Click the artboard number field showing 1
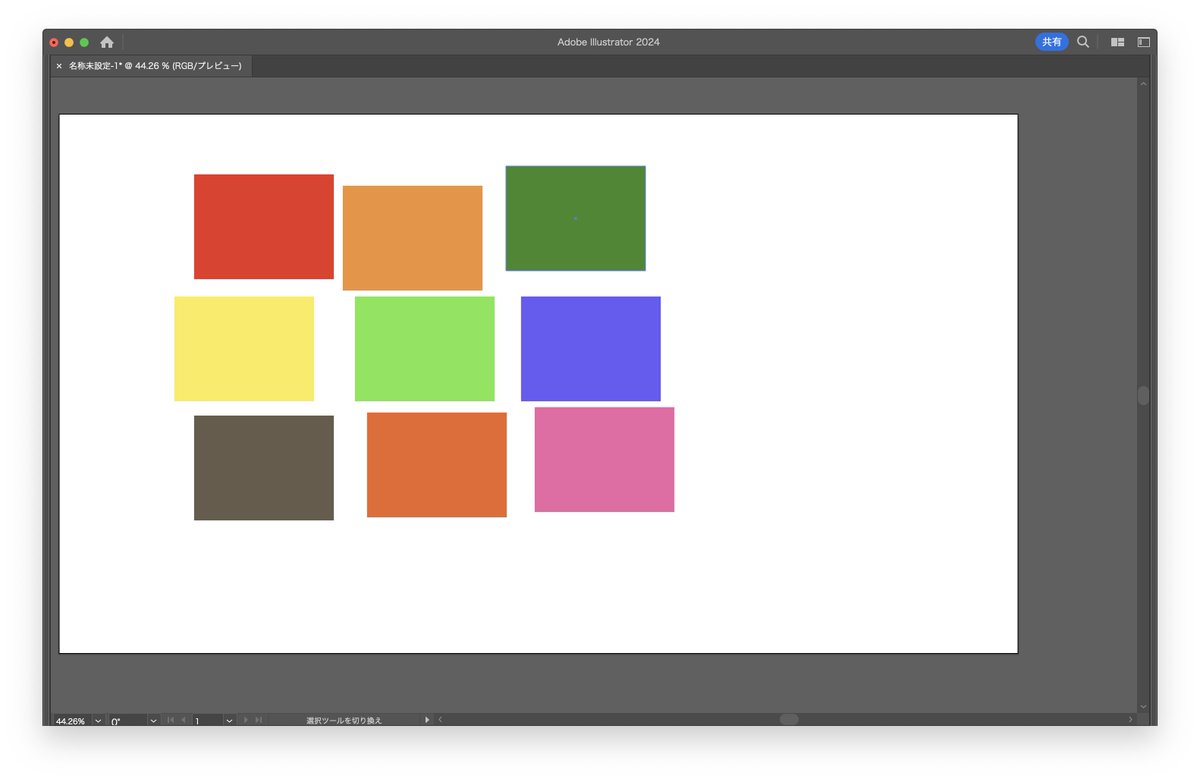The height and width of the screenshot is (782, 1200). pos(207,720)
